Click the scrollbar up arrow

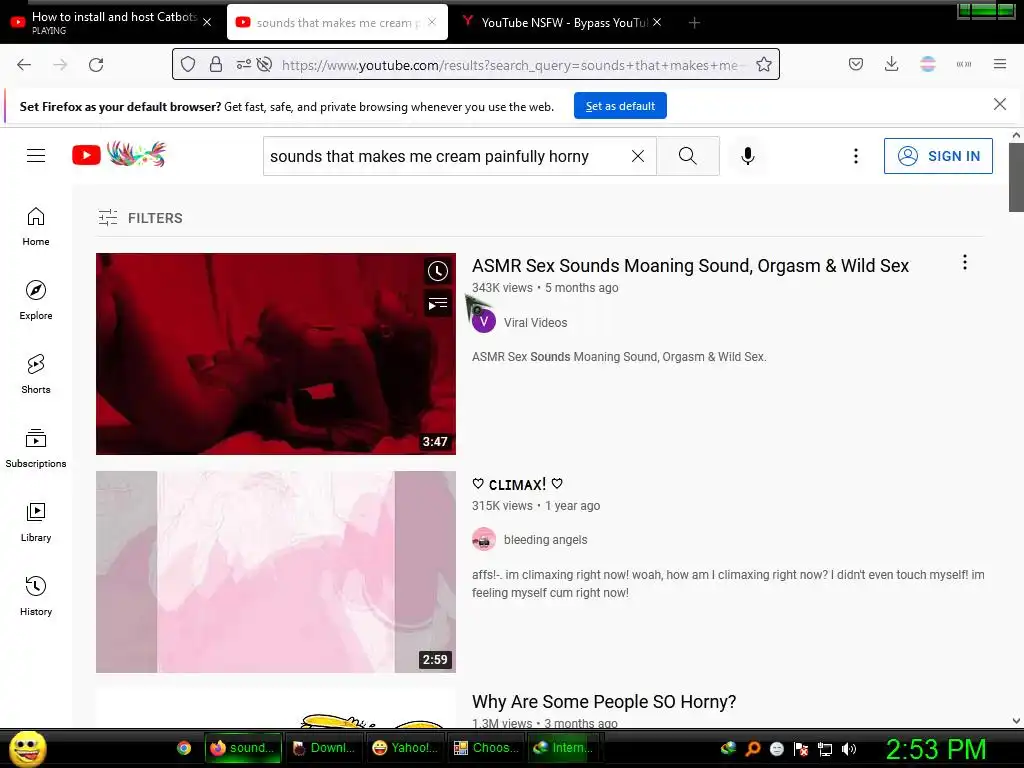coord(1016,135)
